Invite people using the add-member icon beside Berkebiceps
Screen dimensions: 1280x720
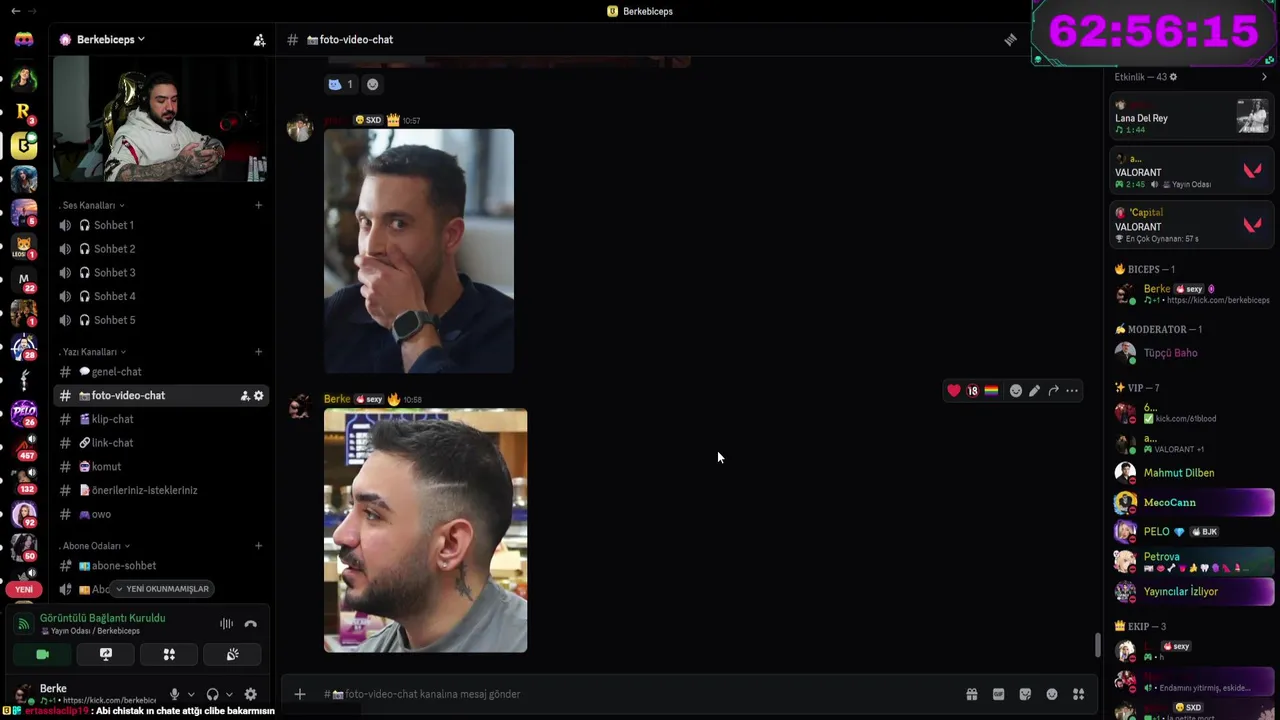tap(259, 40)
